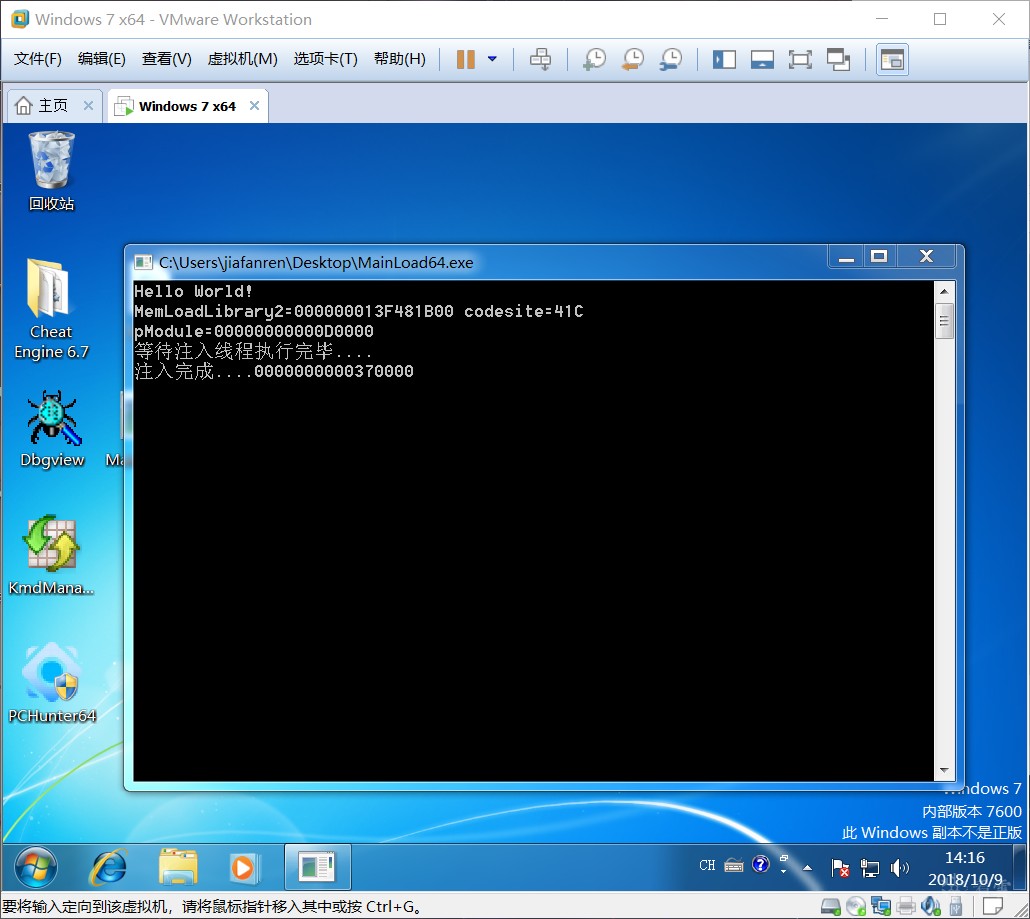
Task: Click the console scrollbar down arrow
Action: pos(944,771)
